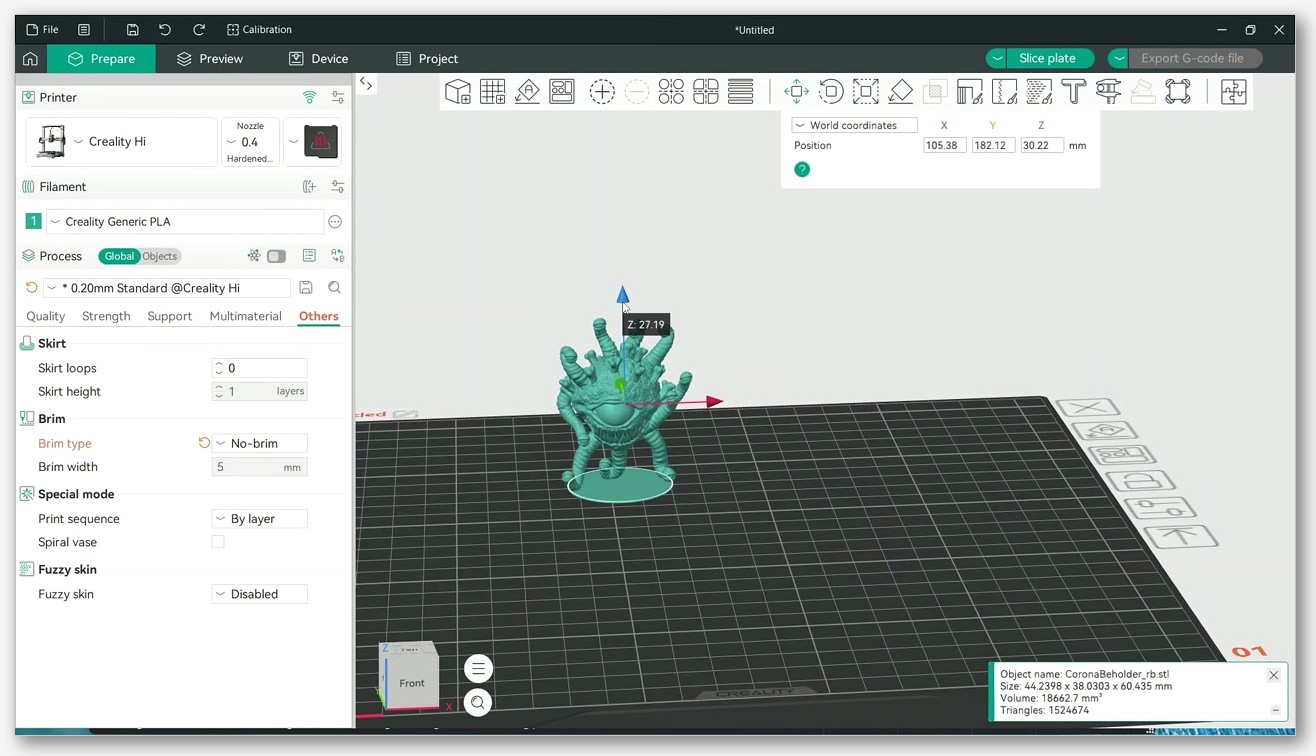1316x756 pixels.
Task: Open the Fuzzy skin Disabled dropdown
Action: [260, 594]
